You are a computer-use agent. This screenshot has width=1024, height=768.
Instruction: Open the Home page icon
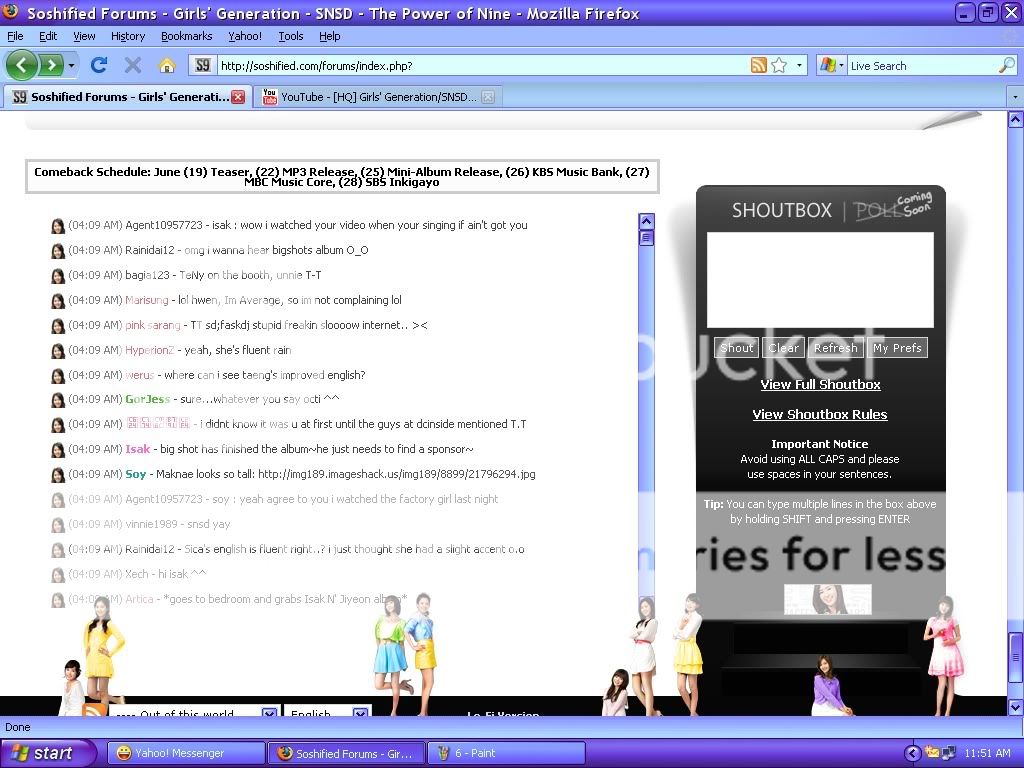click(x=167, y=65)
